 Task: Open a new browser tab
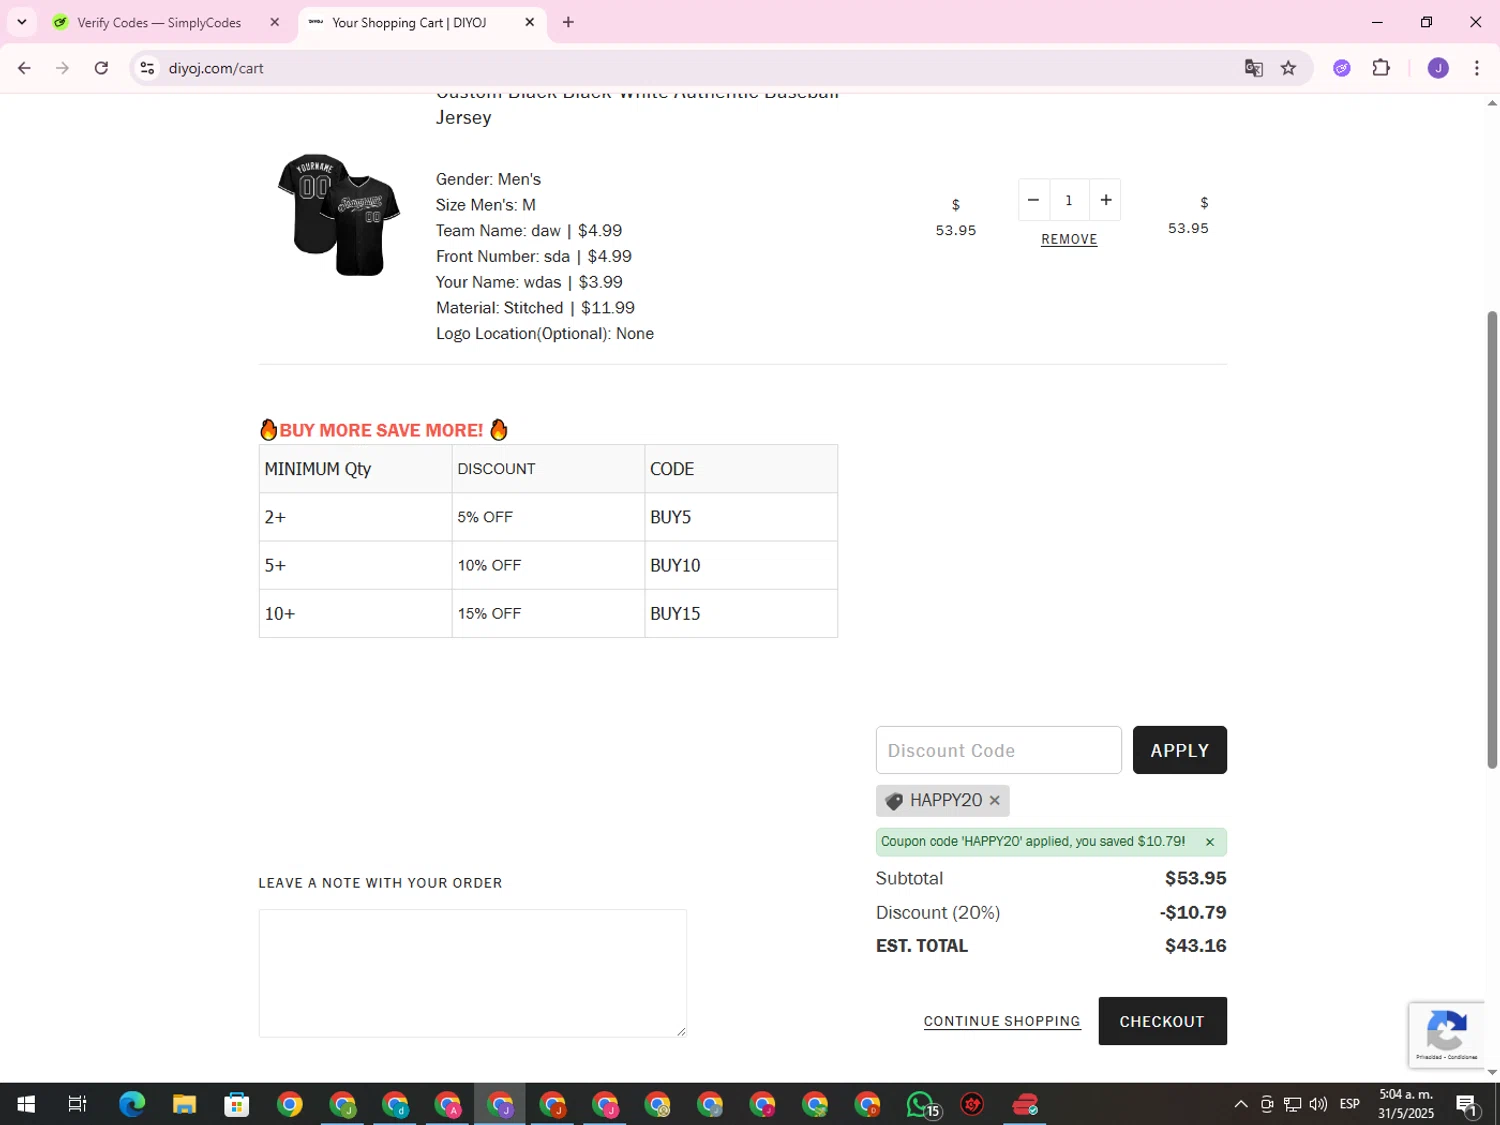tap(568, 22)
